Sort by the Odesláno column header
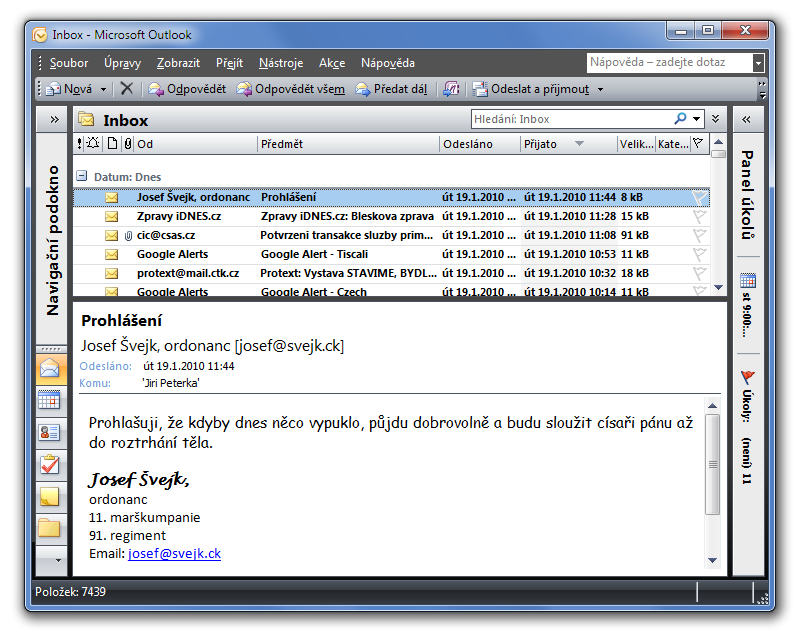The image size is (811, 636). click(x=480, y=144)
